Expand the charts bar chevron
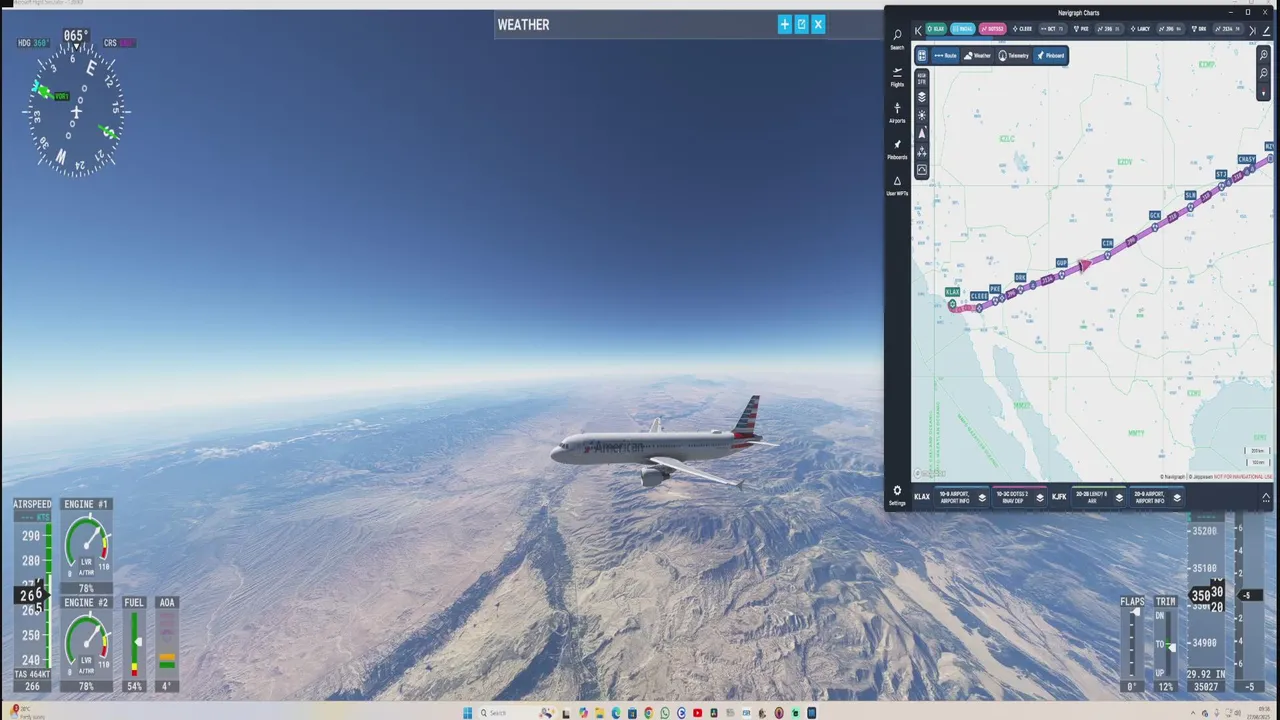The width and height of the screenshot is (1280, 720). coord(1266,498)
